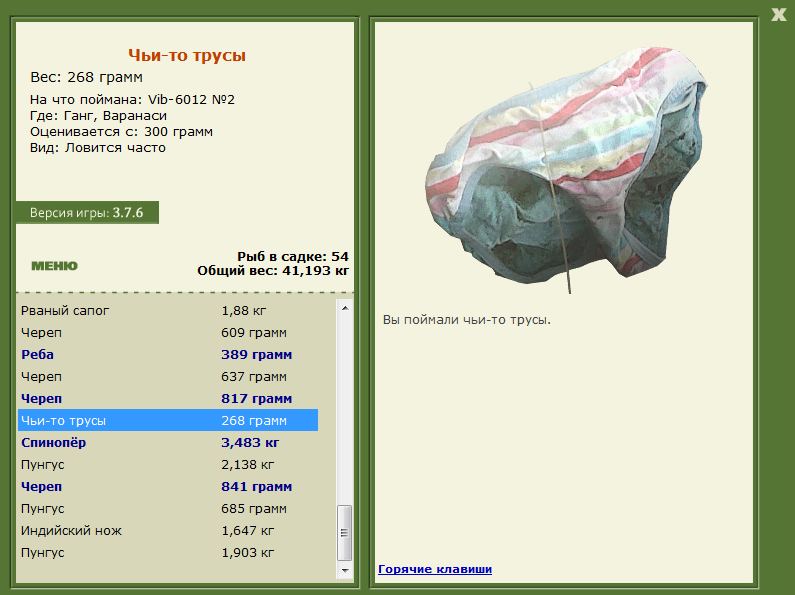Select the Пунгус 685 грамм entry
The image size is (795, 595).
168,509
